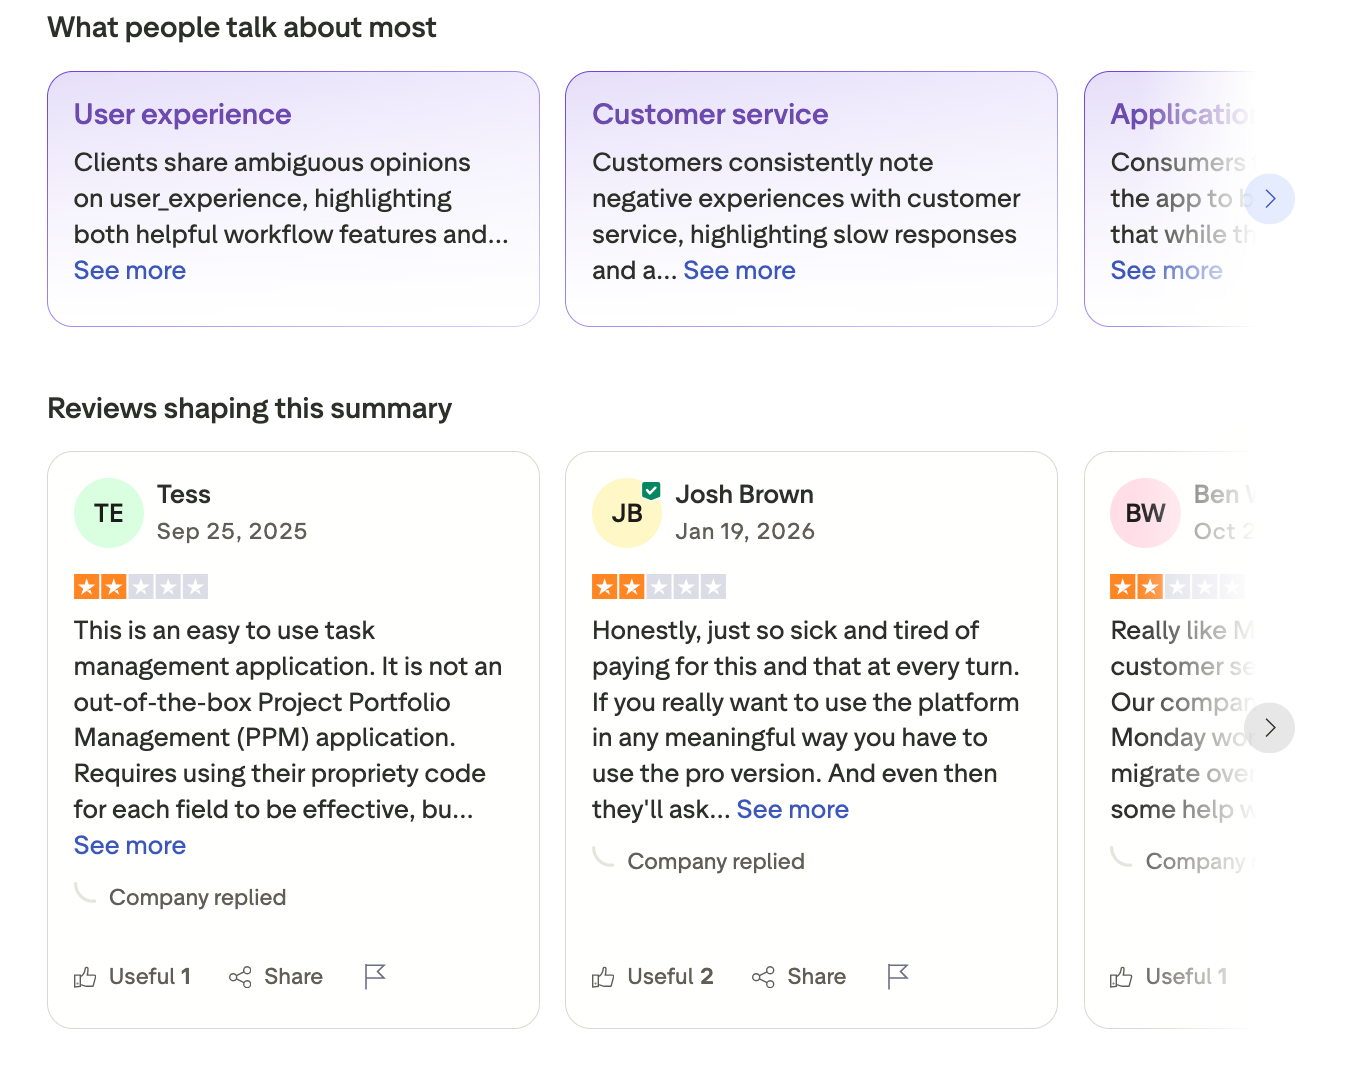The image size is (1354, 1068).
Task: Flag Josh Brown's review
Action: pyautogui.click(x=898, y=976)
